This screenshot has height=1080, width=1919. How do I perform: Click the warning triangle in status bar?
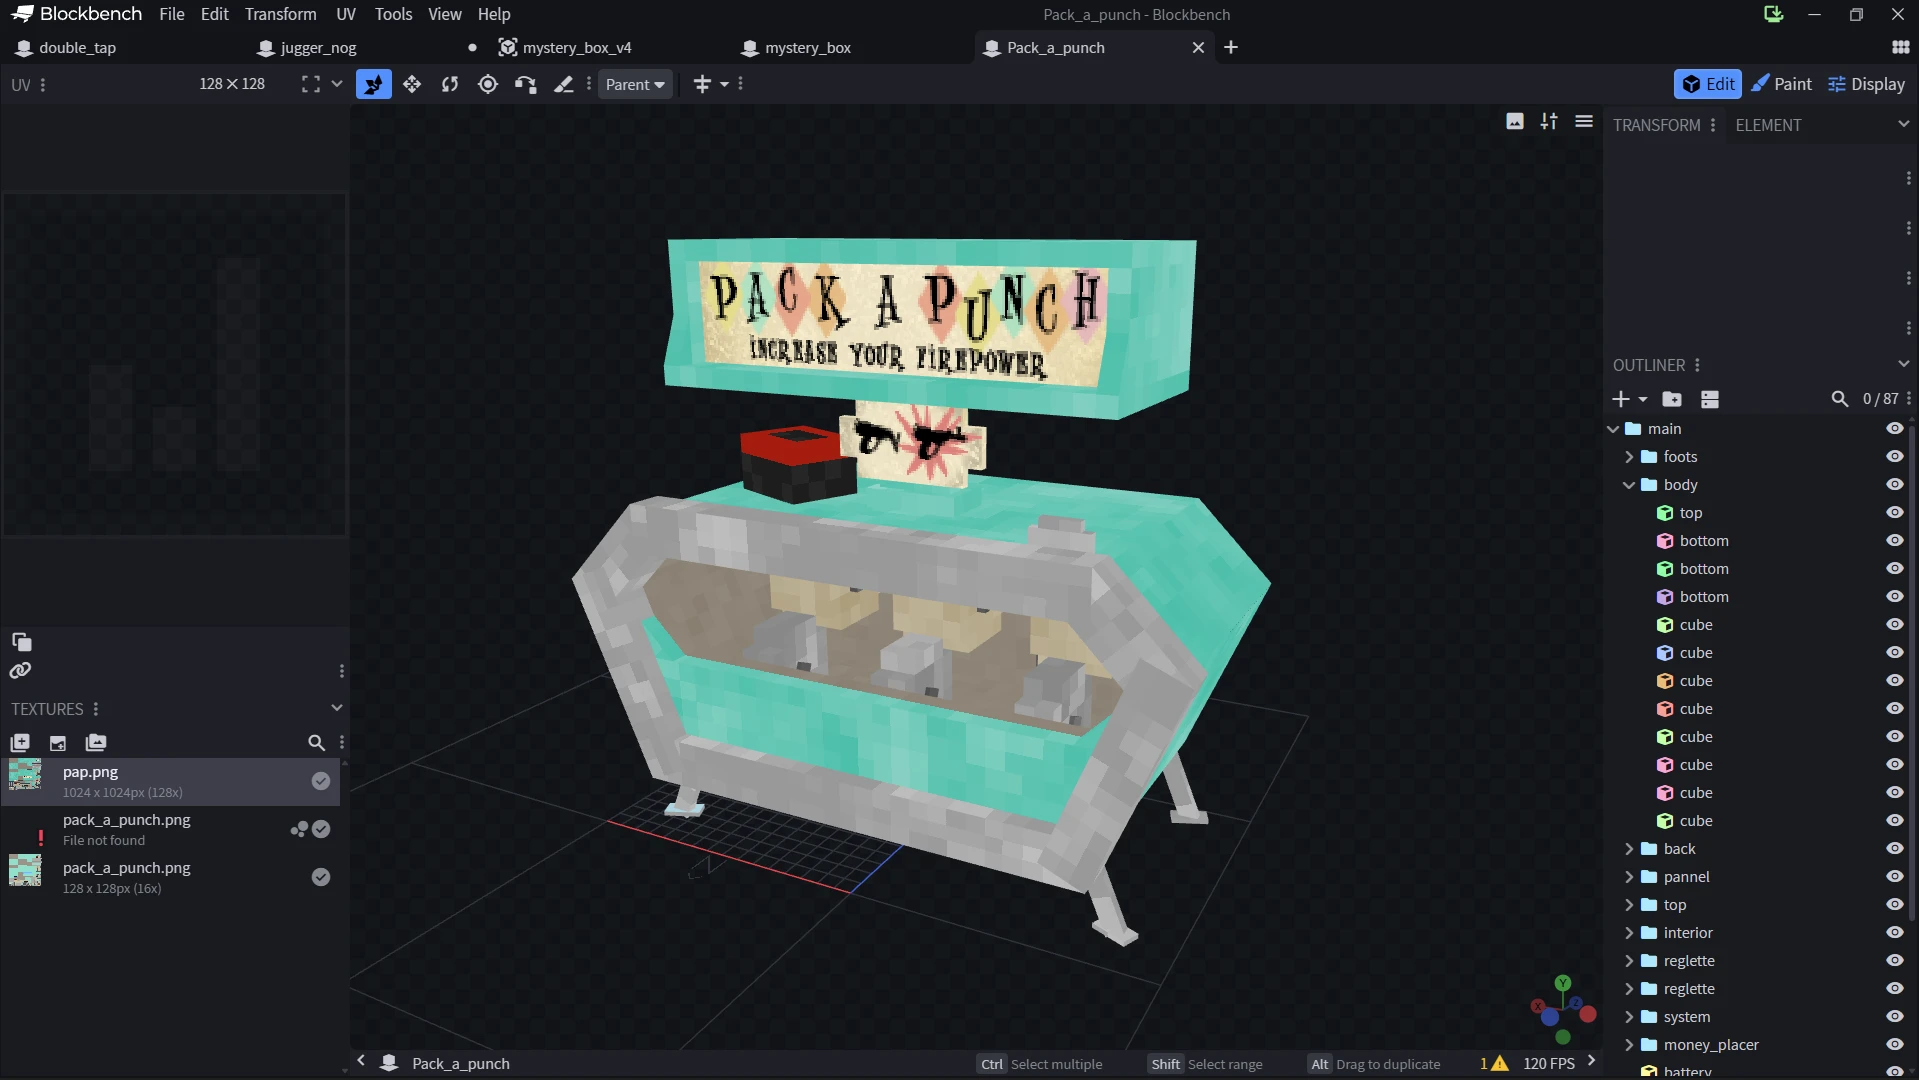(1499, 1063)
